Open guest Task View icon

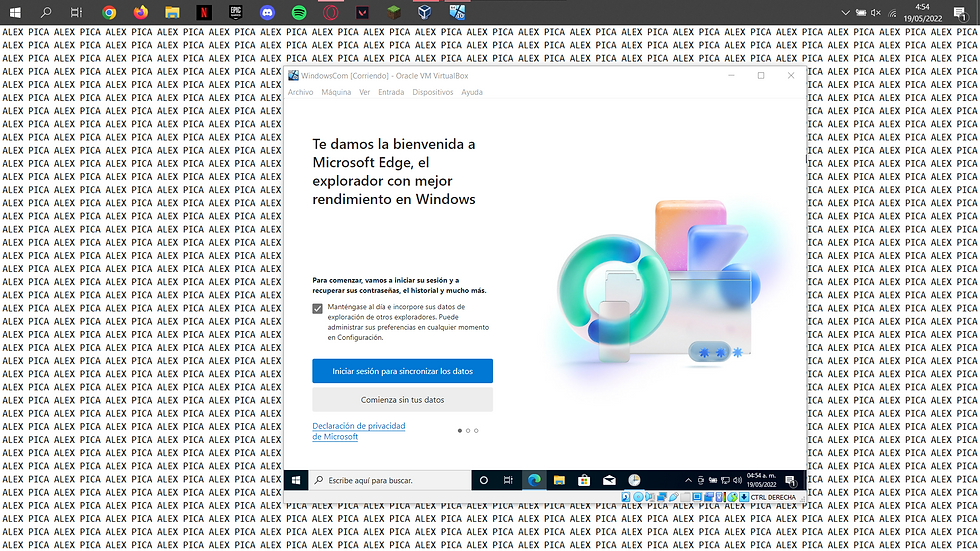(x=508, y=480)
